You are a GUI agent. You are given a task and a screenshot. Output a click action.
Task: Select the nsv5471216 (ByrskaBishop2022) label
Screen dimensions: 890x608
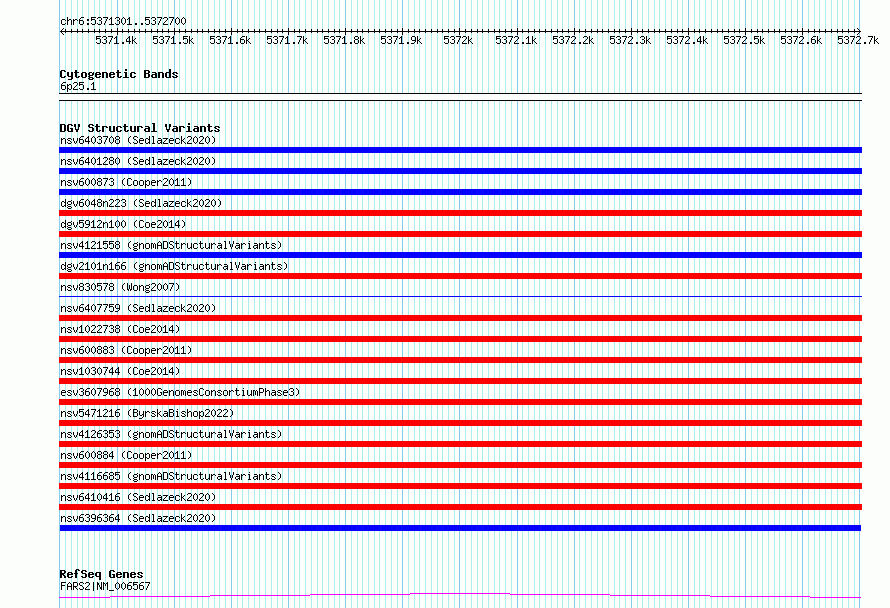coord(147,413)
